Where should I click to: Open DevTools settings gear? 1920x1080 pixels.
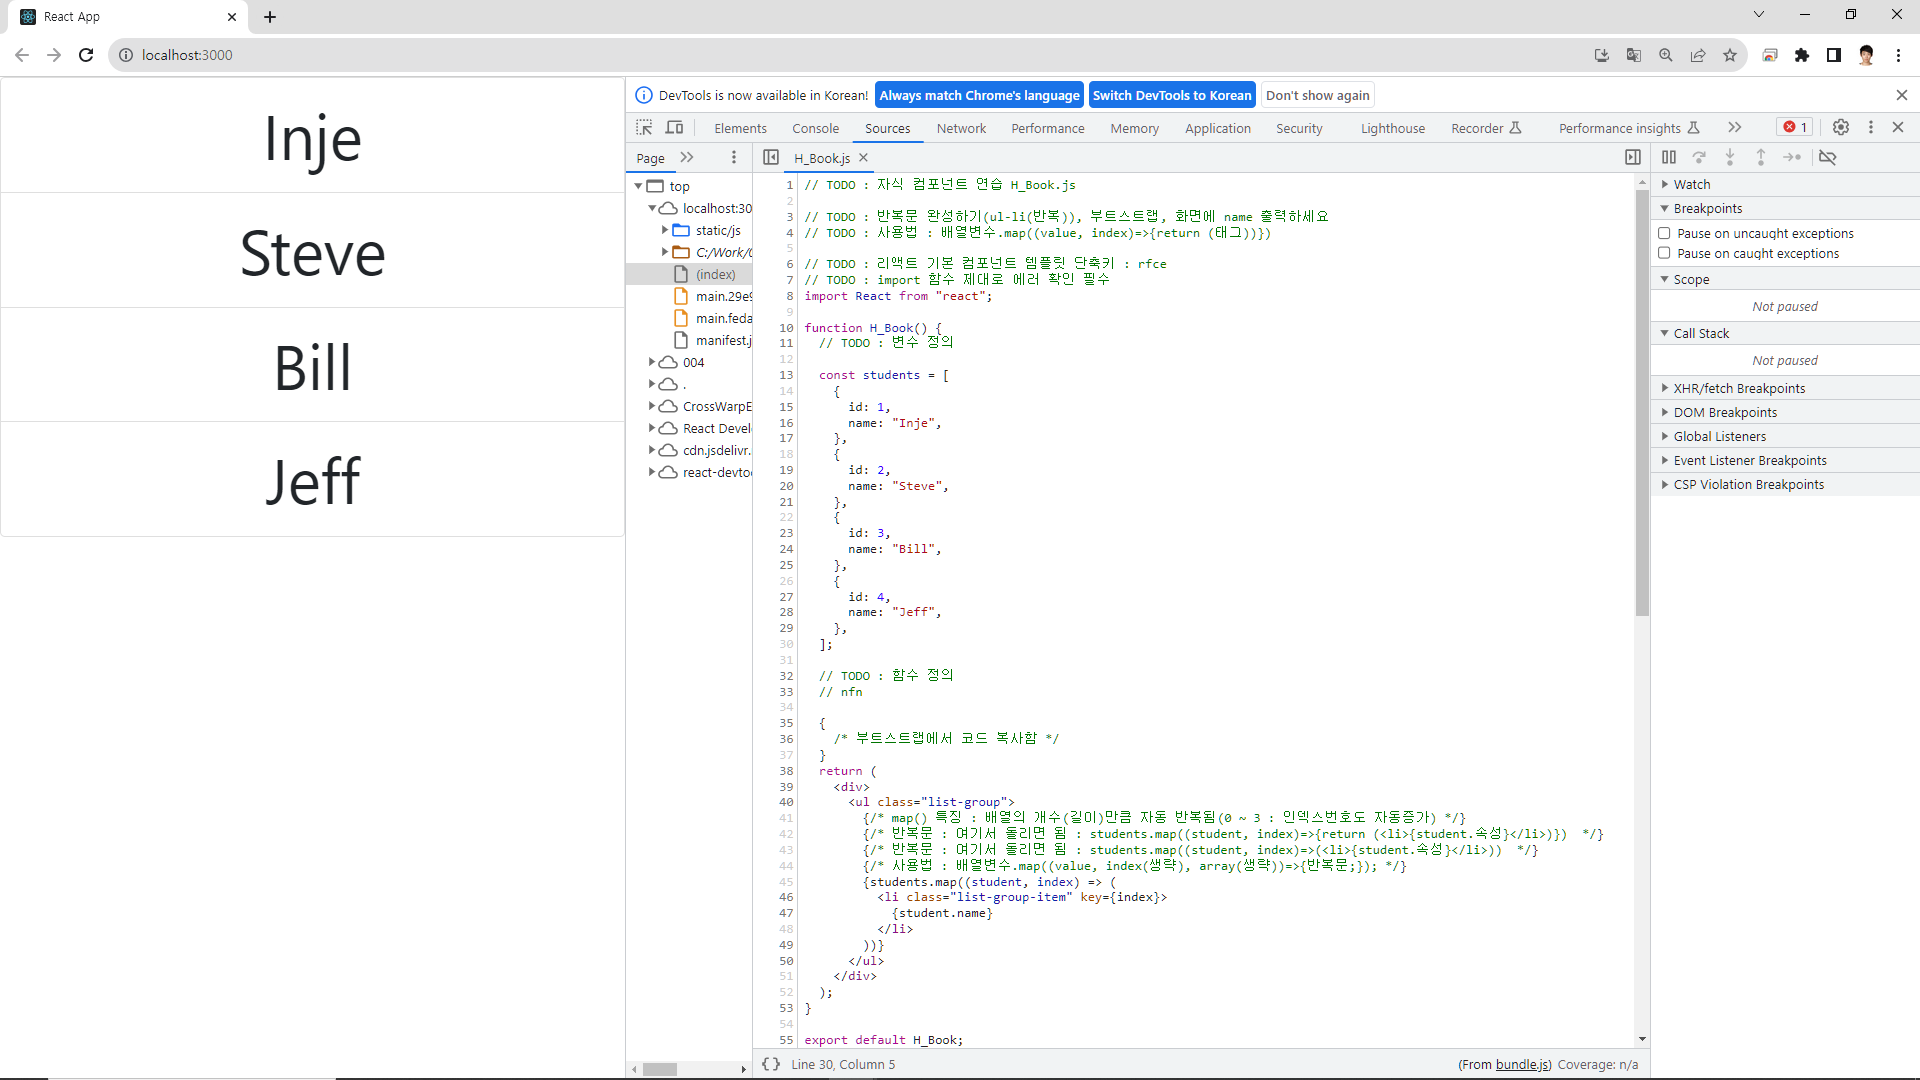pyautogui.click(x=1840, y=127)
